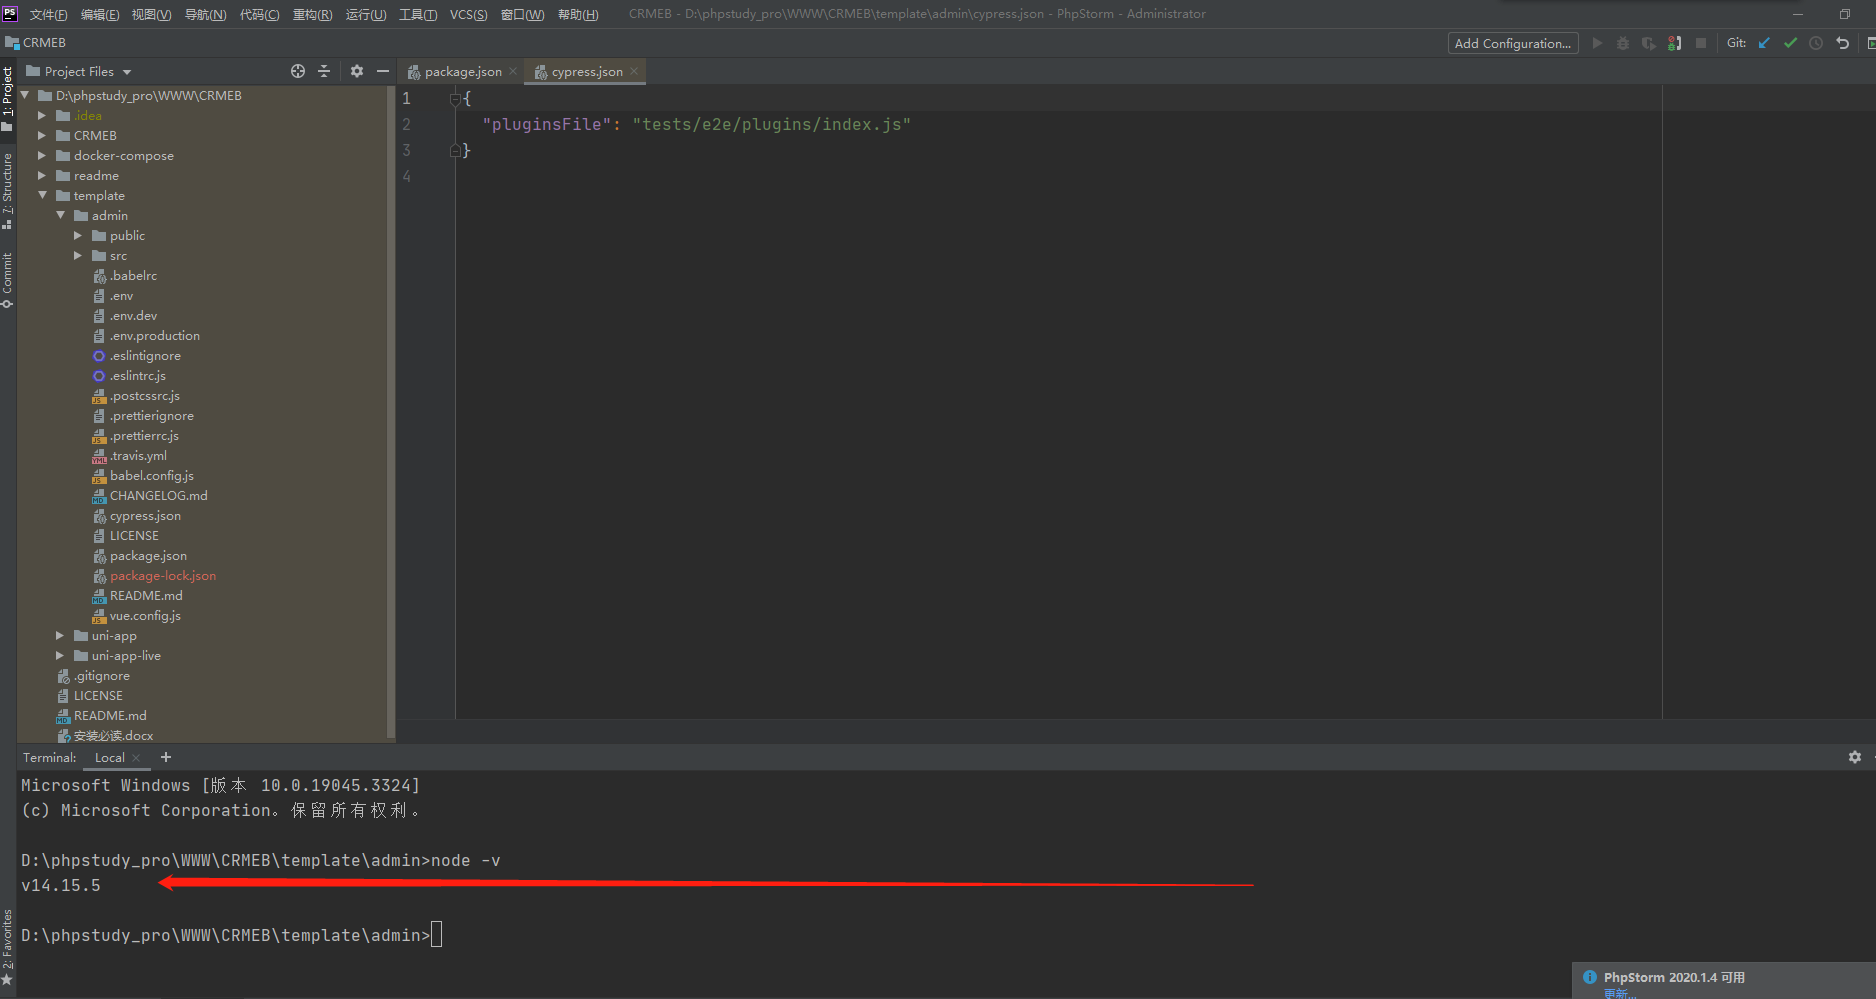The image size is (1876, 999).
Task: Select cypress.json file in project tree
Action: tap(145, 516)
